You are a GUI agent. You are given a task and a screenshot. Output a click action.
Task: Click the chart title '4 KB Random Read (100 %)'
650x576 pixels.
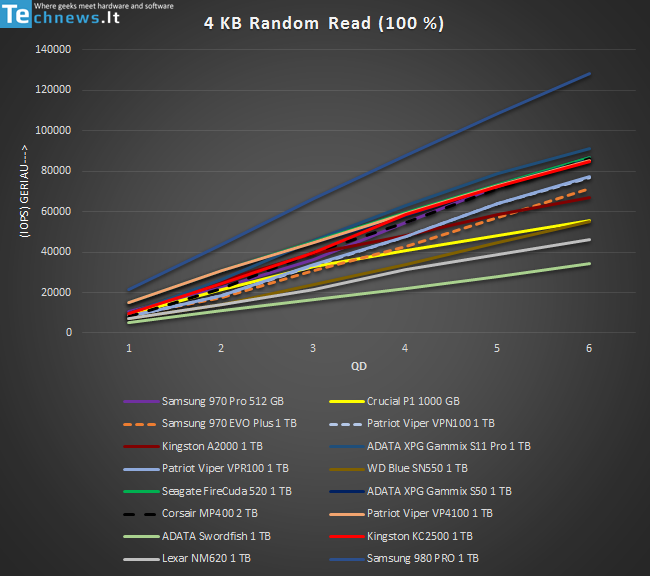(x=324, y=23)
